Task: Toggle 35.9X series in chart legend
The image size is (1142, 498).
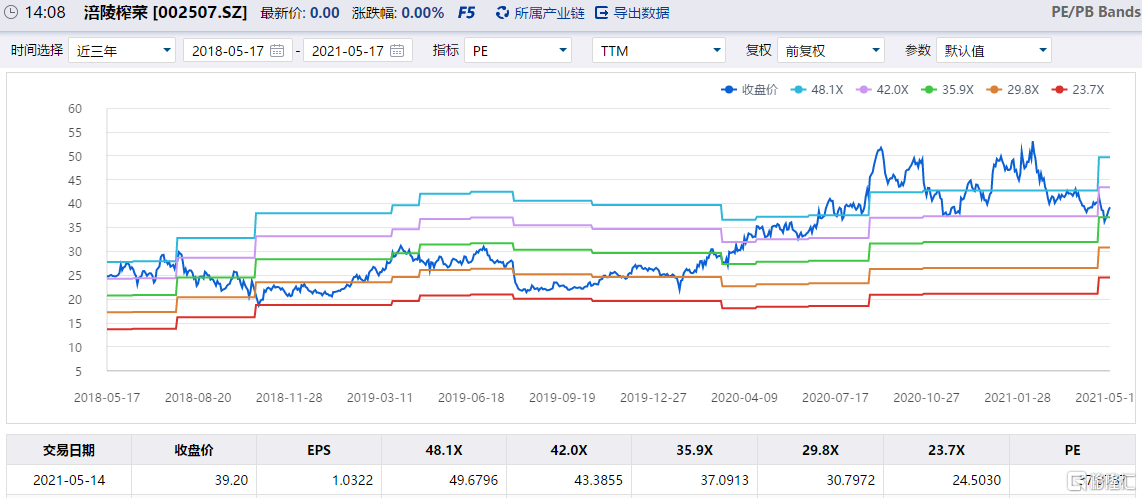Action: [x=948, y=90]
